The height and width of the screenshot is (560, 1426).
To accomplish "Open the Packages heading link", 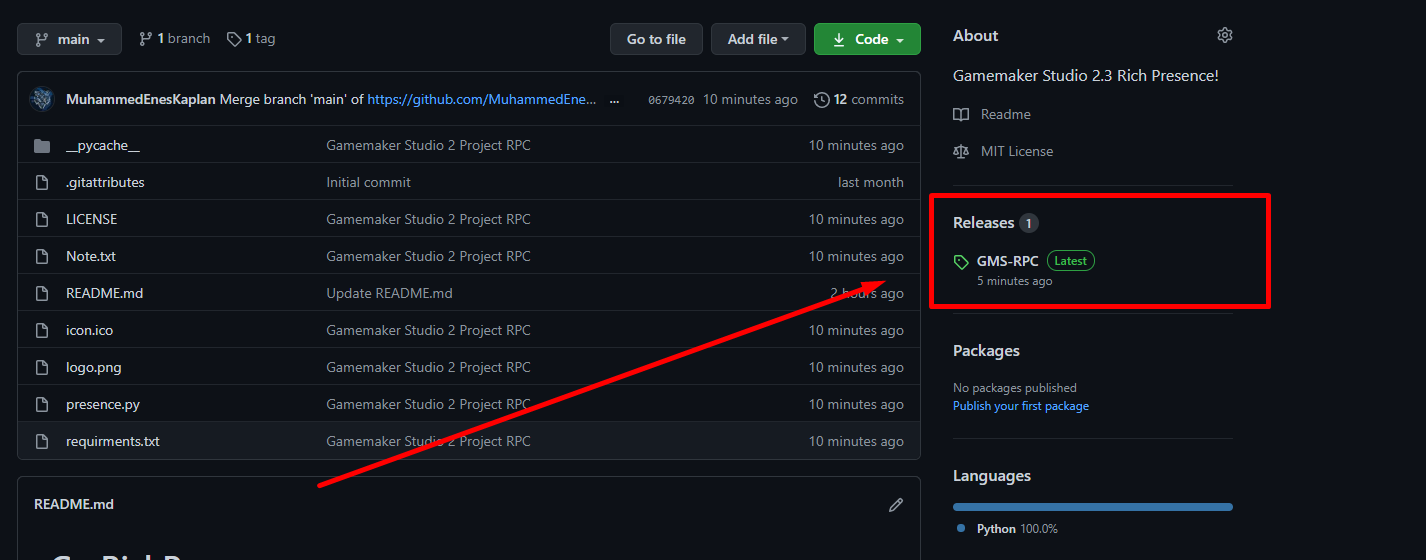I will (986, 350).
